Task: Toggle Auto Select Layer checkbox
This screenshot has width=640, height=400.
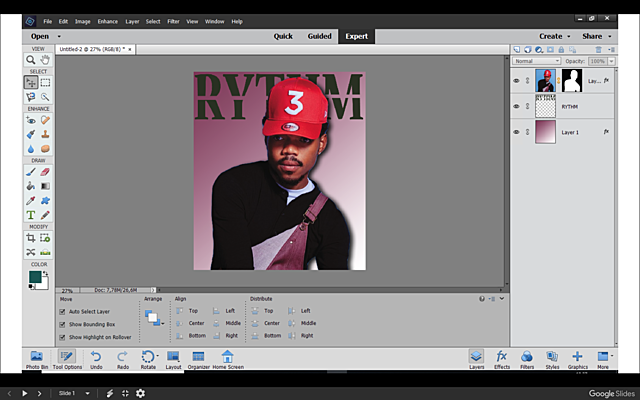Action: point(62,311)
